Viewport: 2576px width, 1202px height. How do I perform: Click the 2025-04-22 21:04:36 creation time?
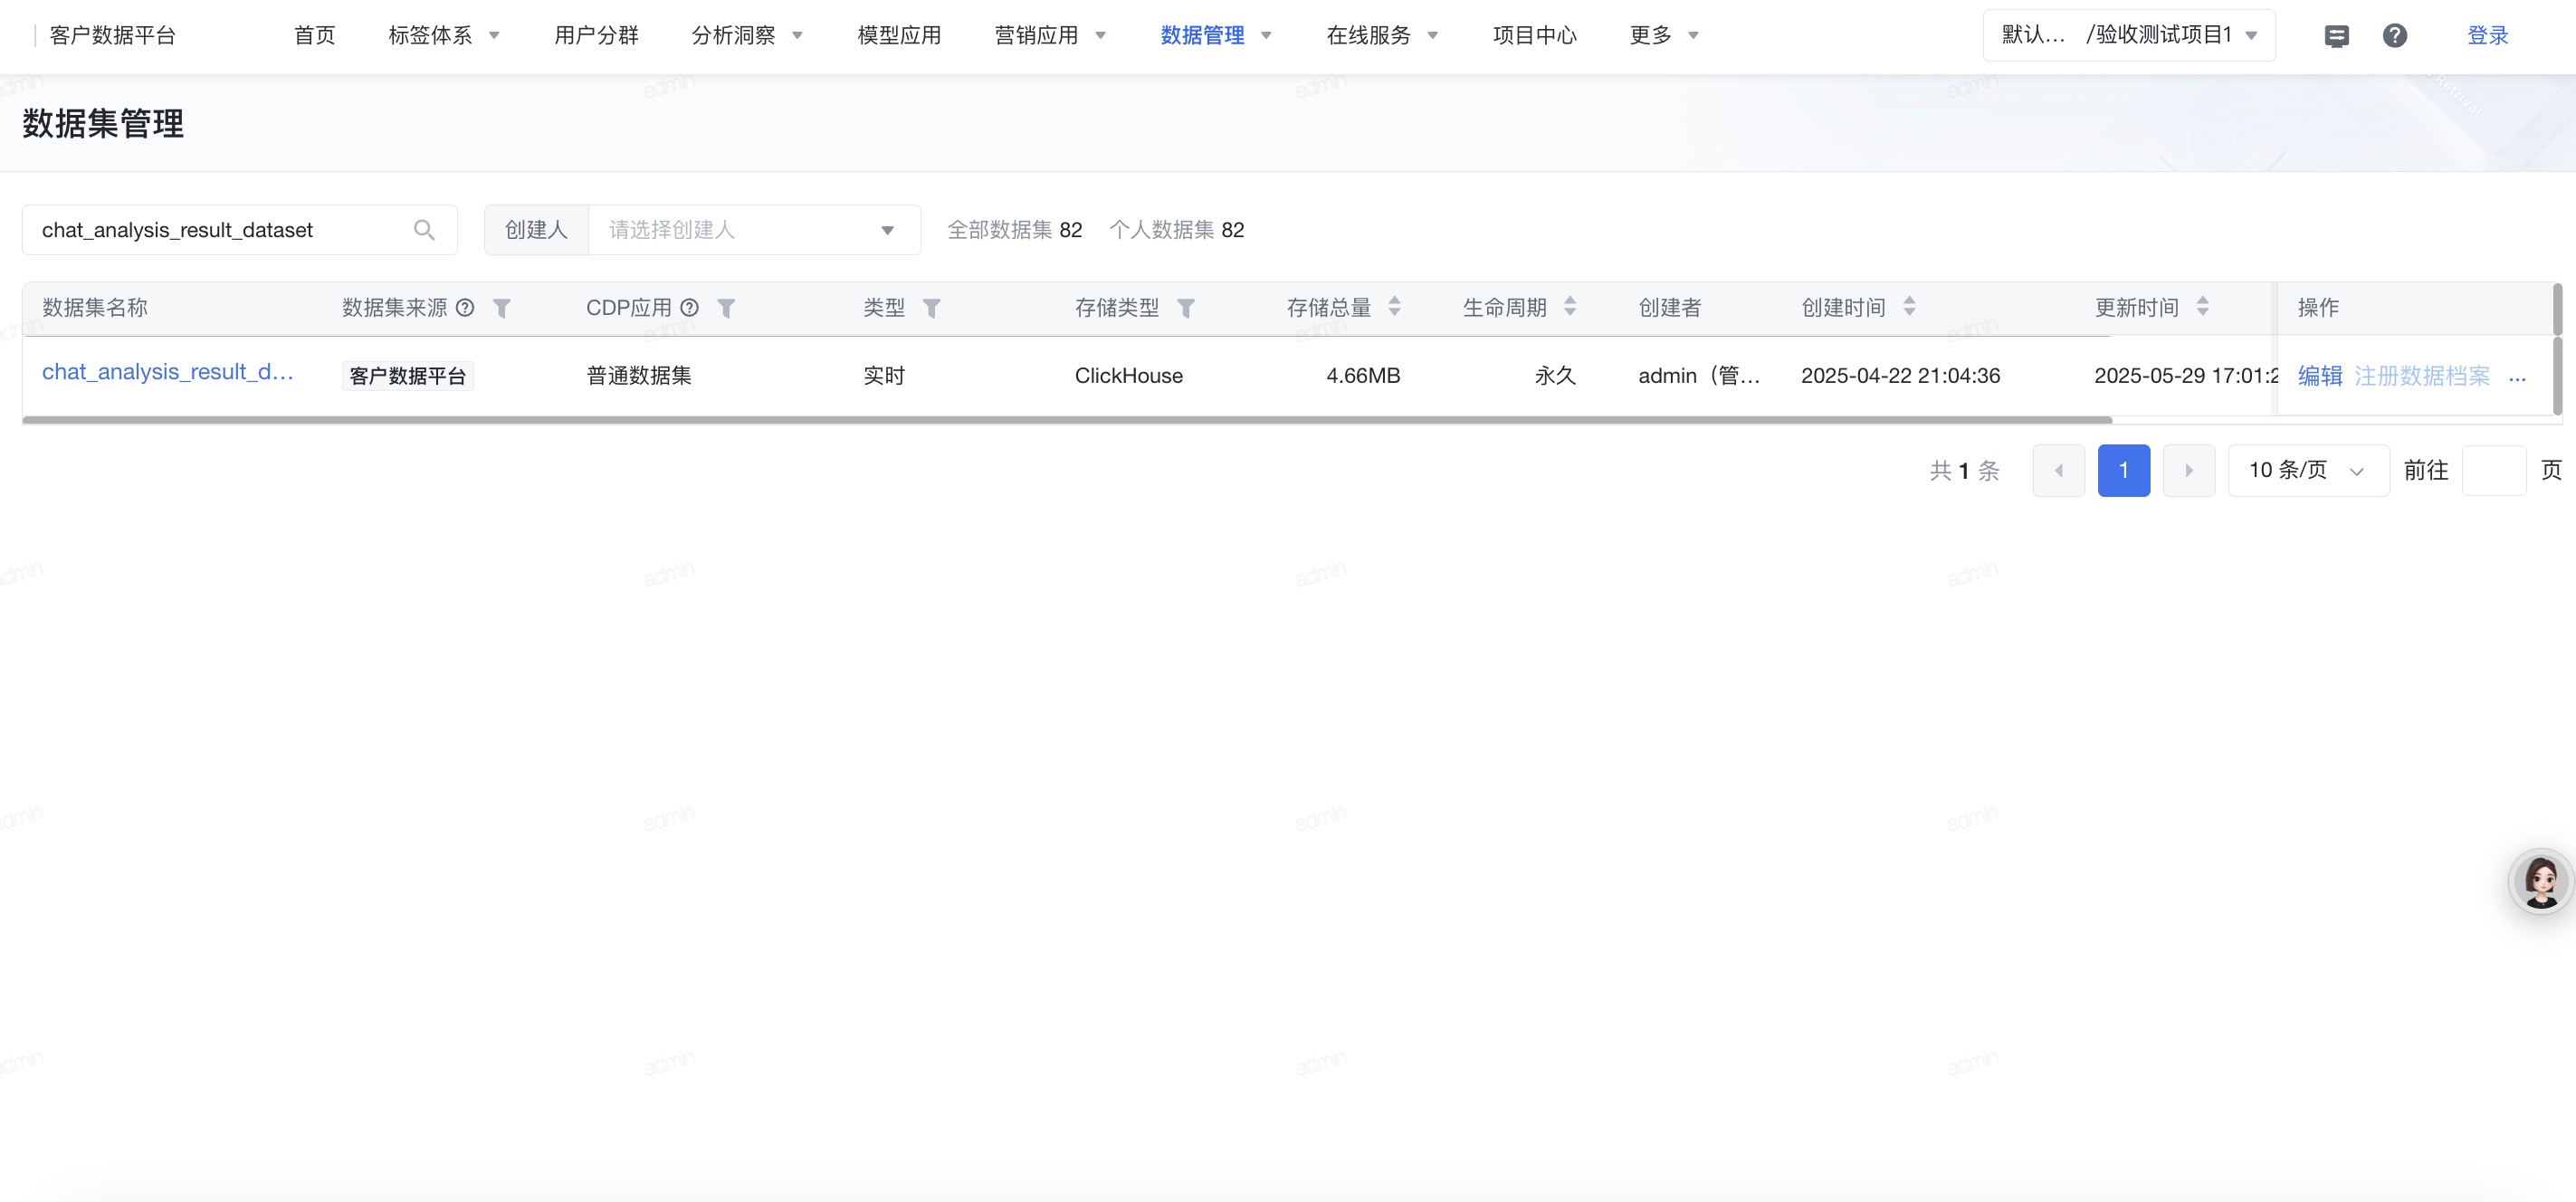click(x=1900, y=376)
